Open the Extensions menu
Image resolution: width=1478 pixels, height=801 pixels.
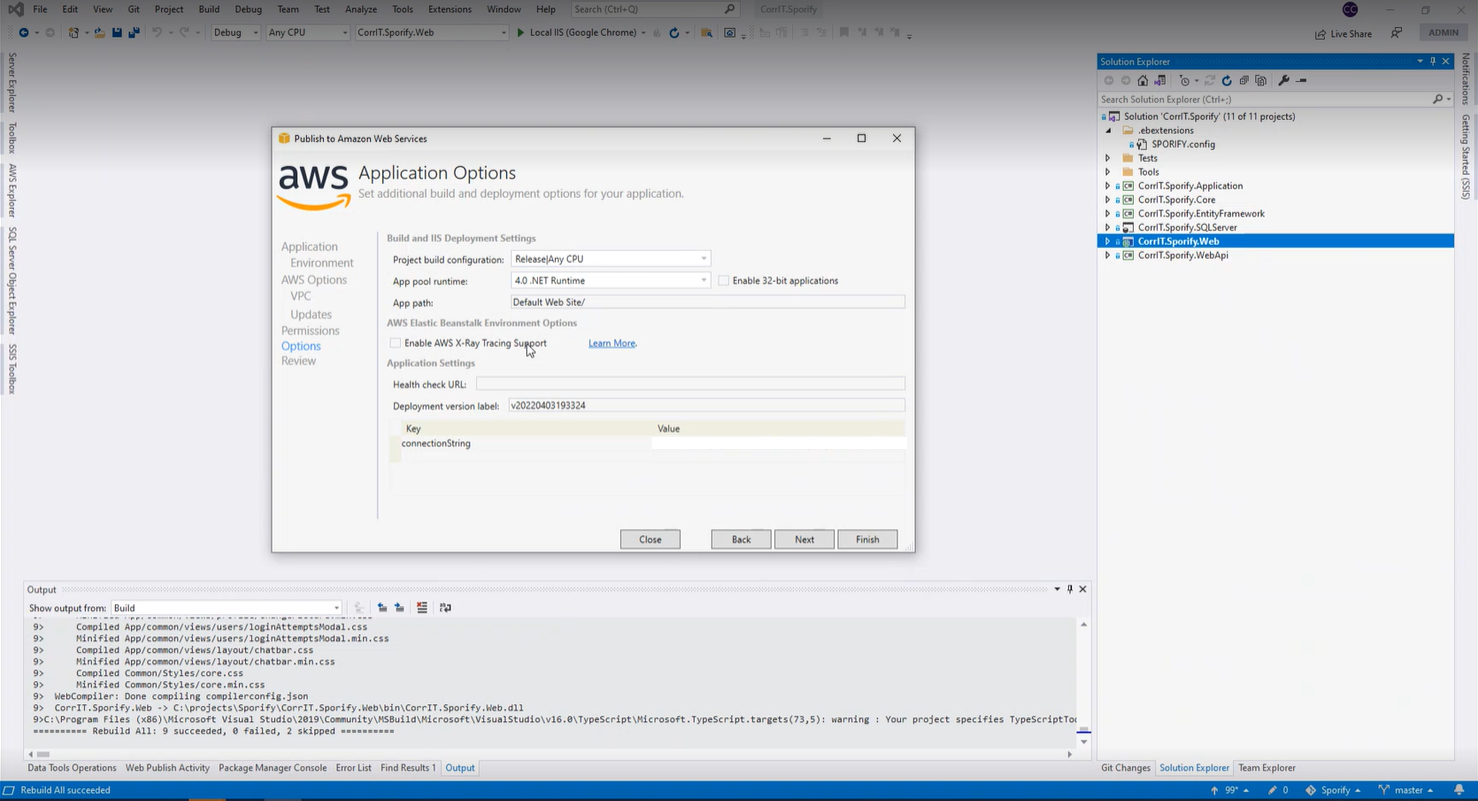pos(449,9)
